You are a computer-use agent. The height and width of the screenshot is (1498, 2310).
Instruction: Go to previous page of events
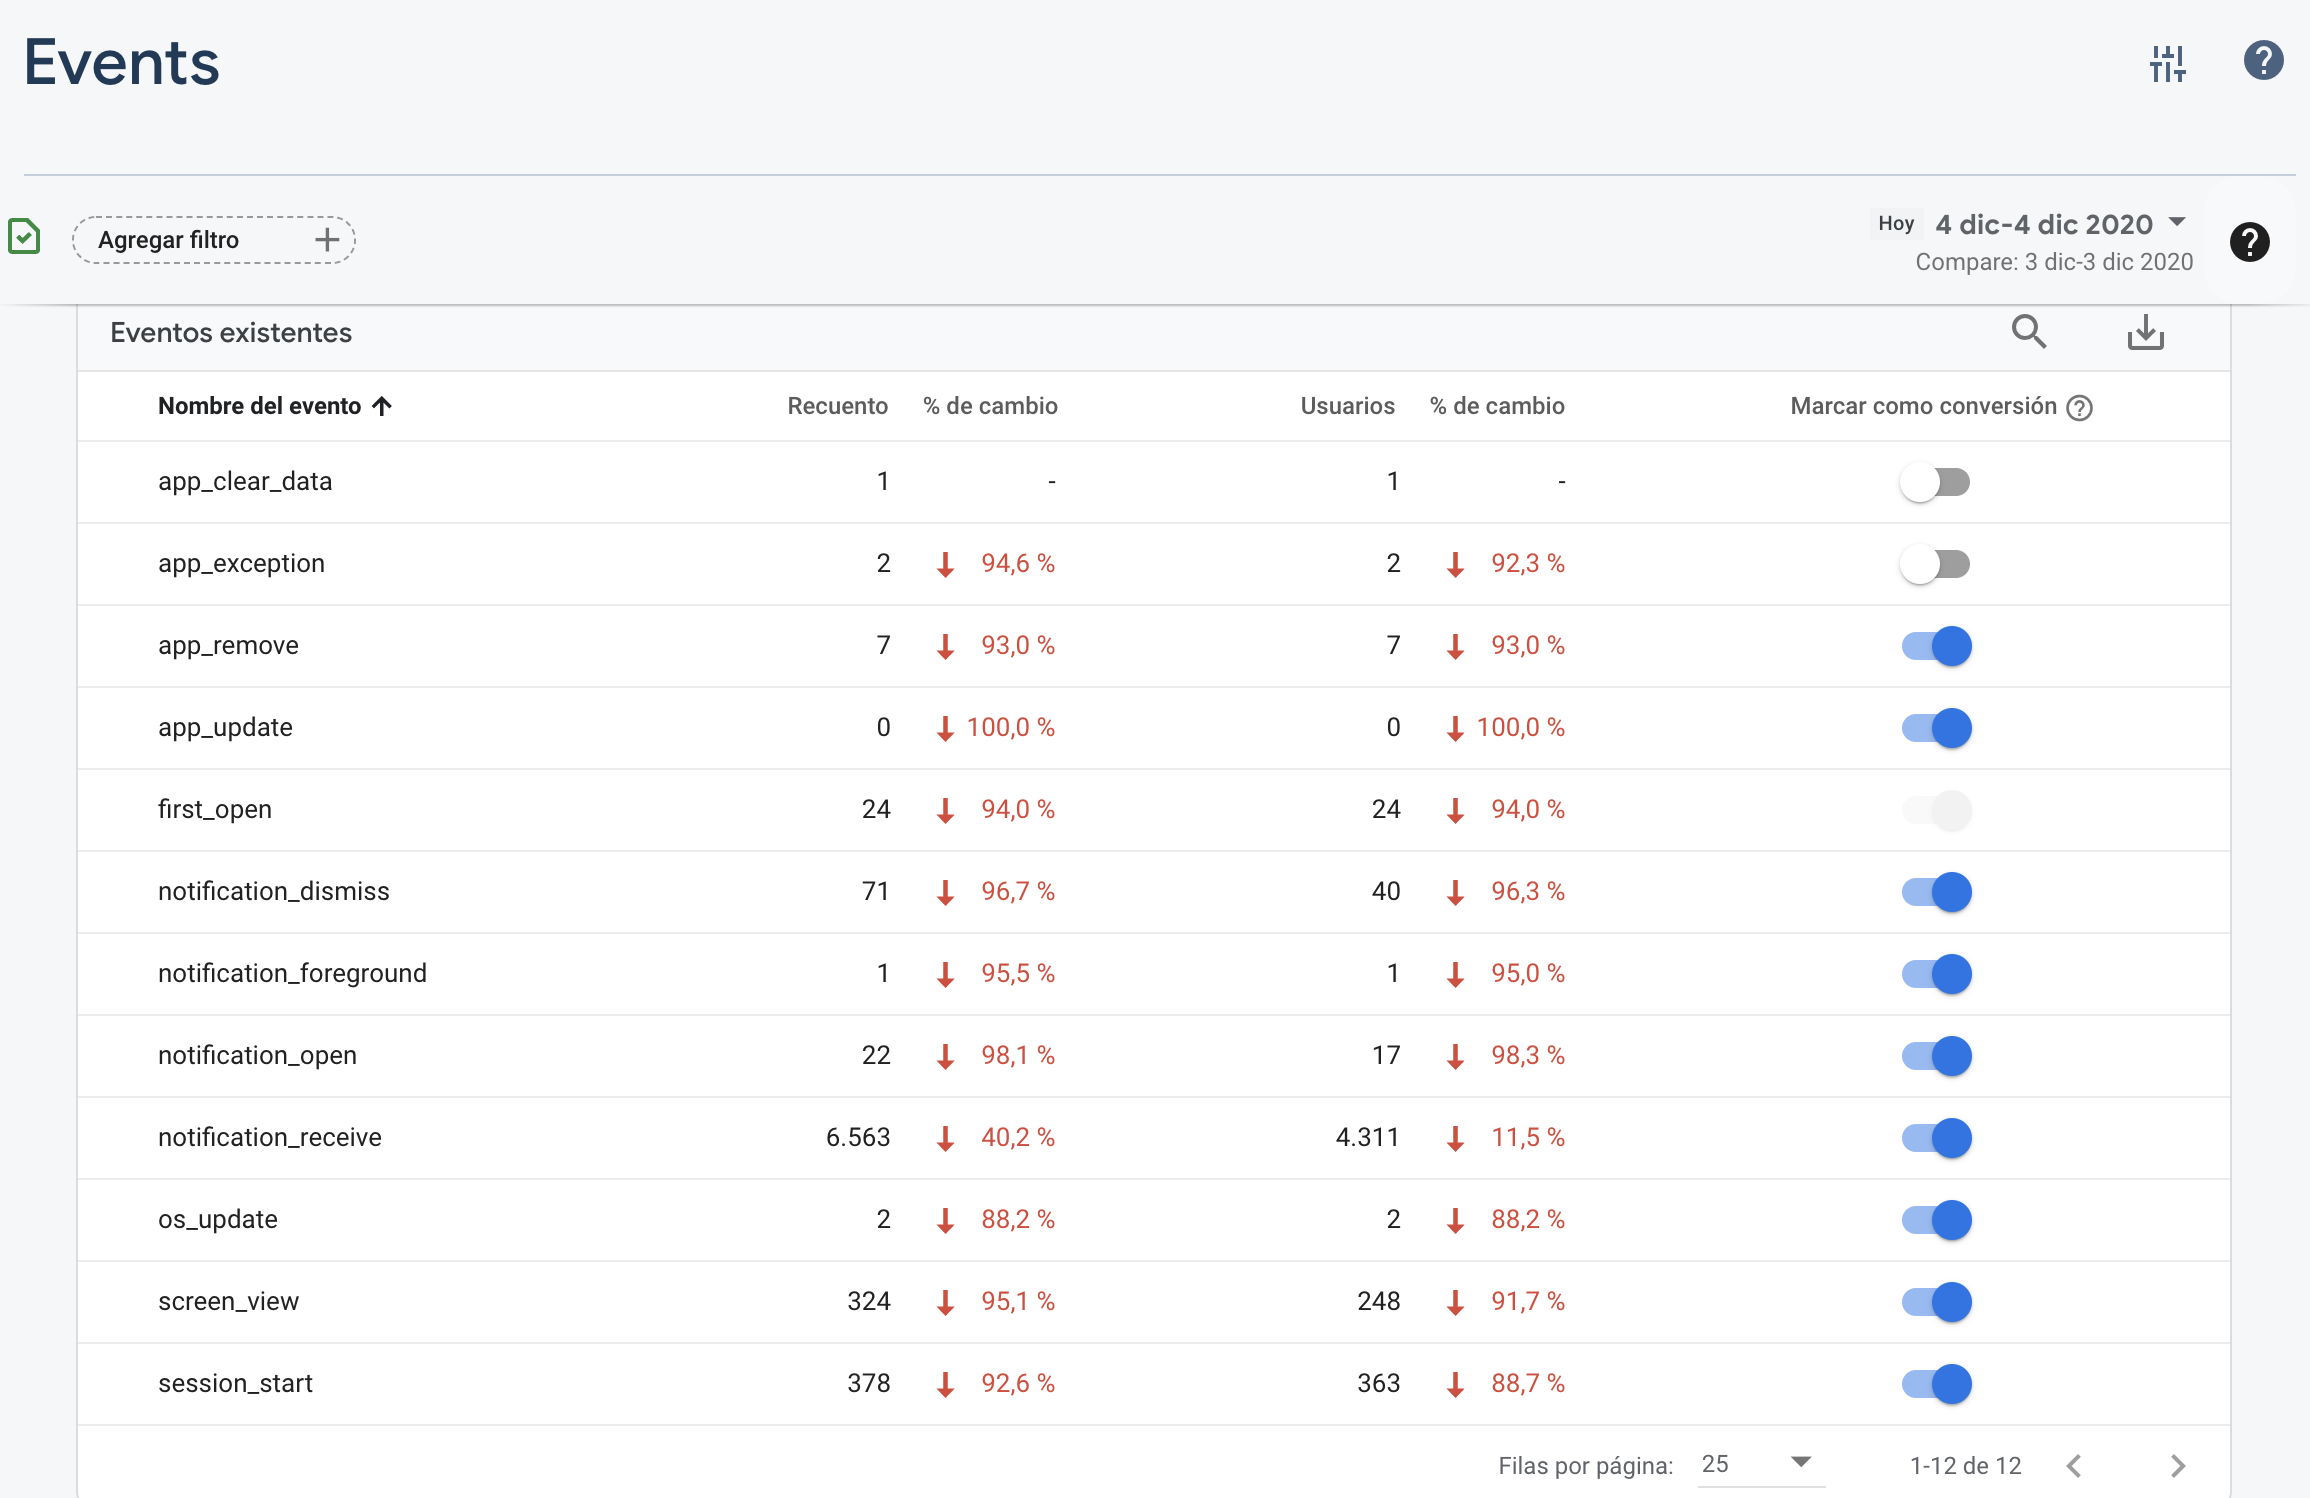pyautogui.click(x=2074, y=1466)
